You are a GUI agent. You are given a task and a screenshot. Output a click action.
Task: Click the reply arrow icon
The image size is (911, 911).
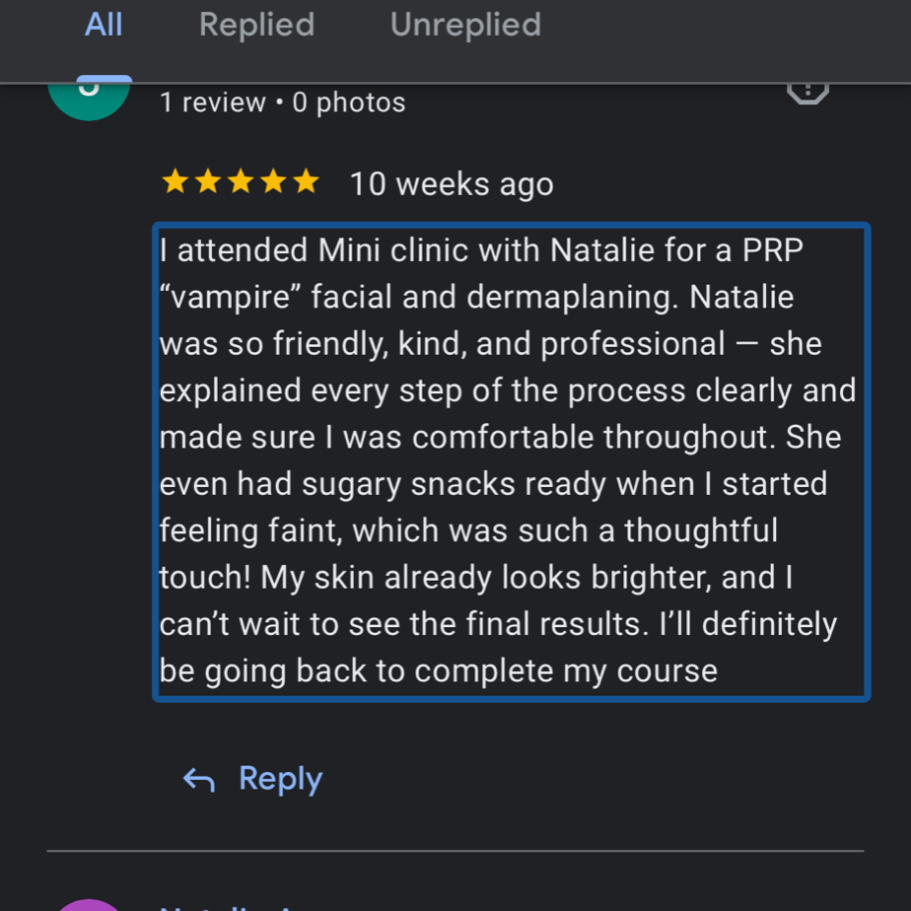coord(199,780)
